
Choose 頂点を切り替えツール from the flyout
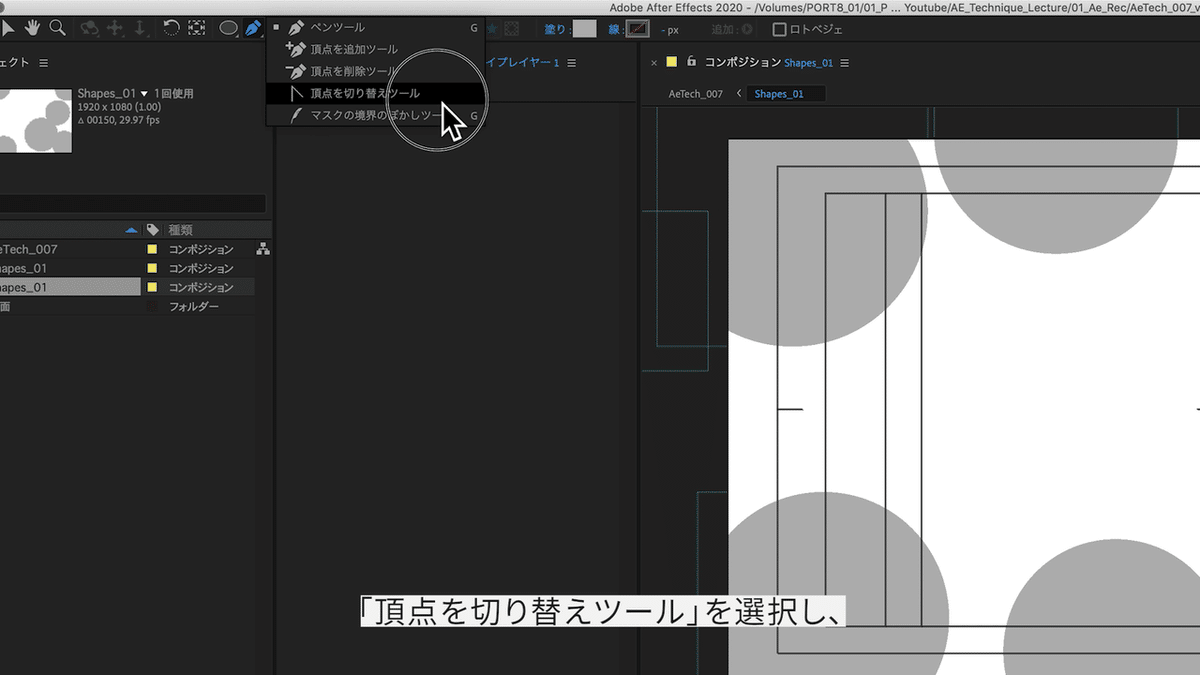(375, 93)
